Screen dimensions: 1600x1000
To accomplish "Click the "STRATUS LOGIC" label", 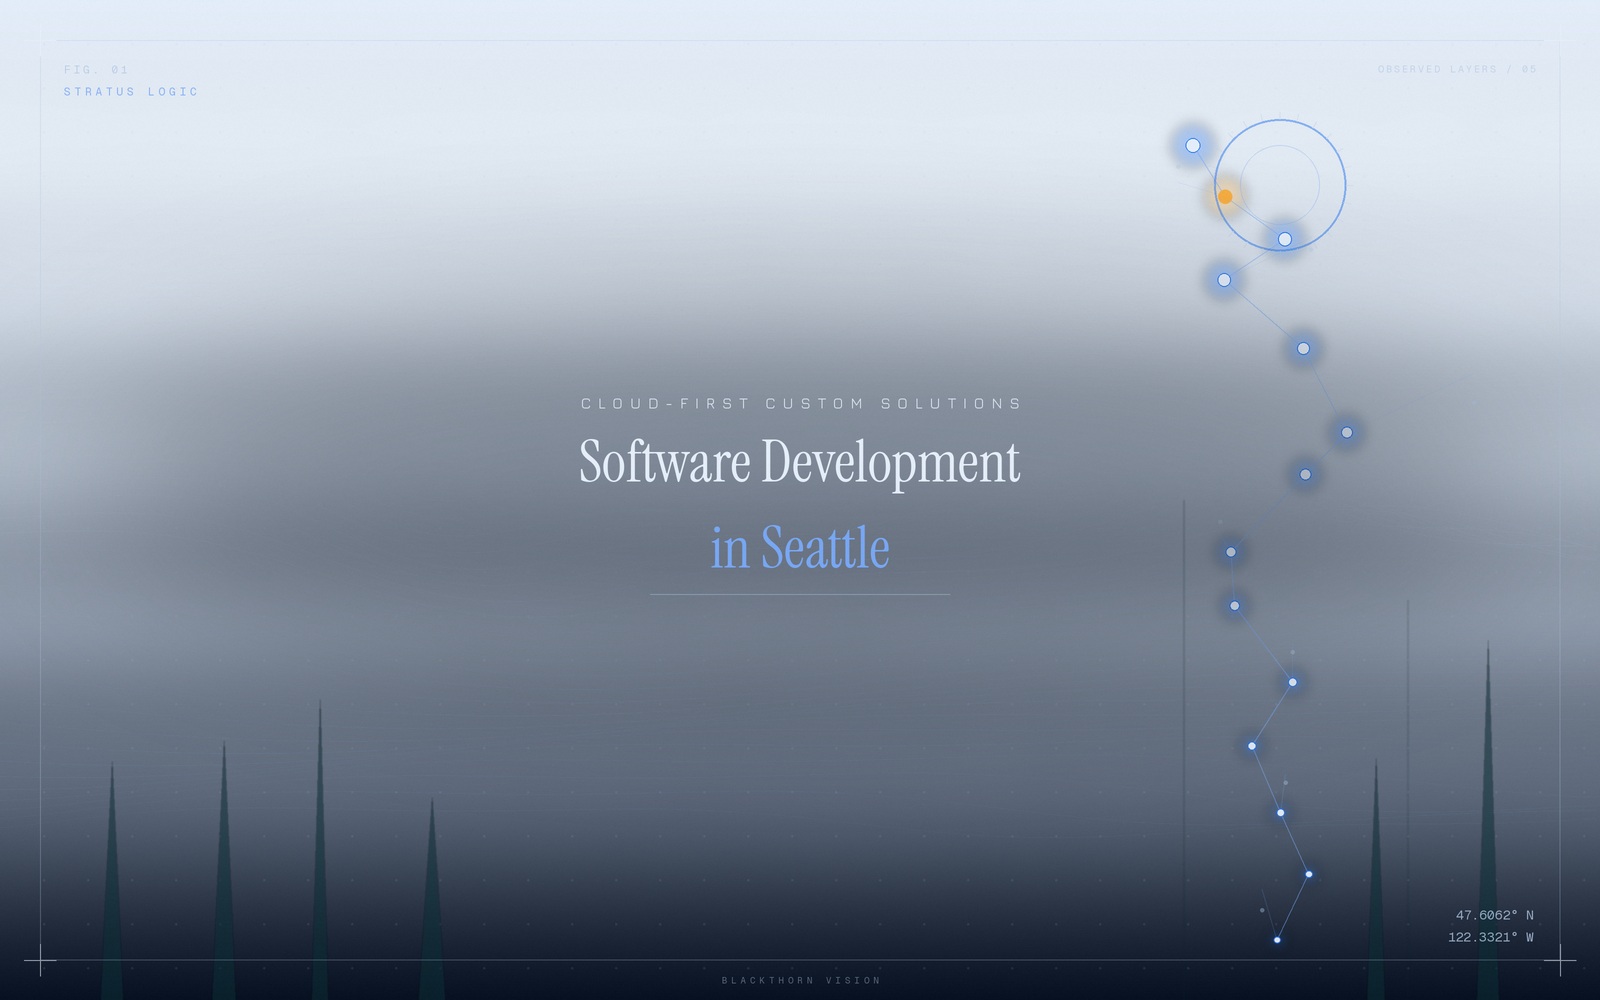I will click(131, 92).
